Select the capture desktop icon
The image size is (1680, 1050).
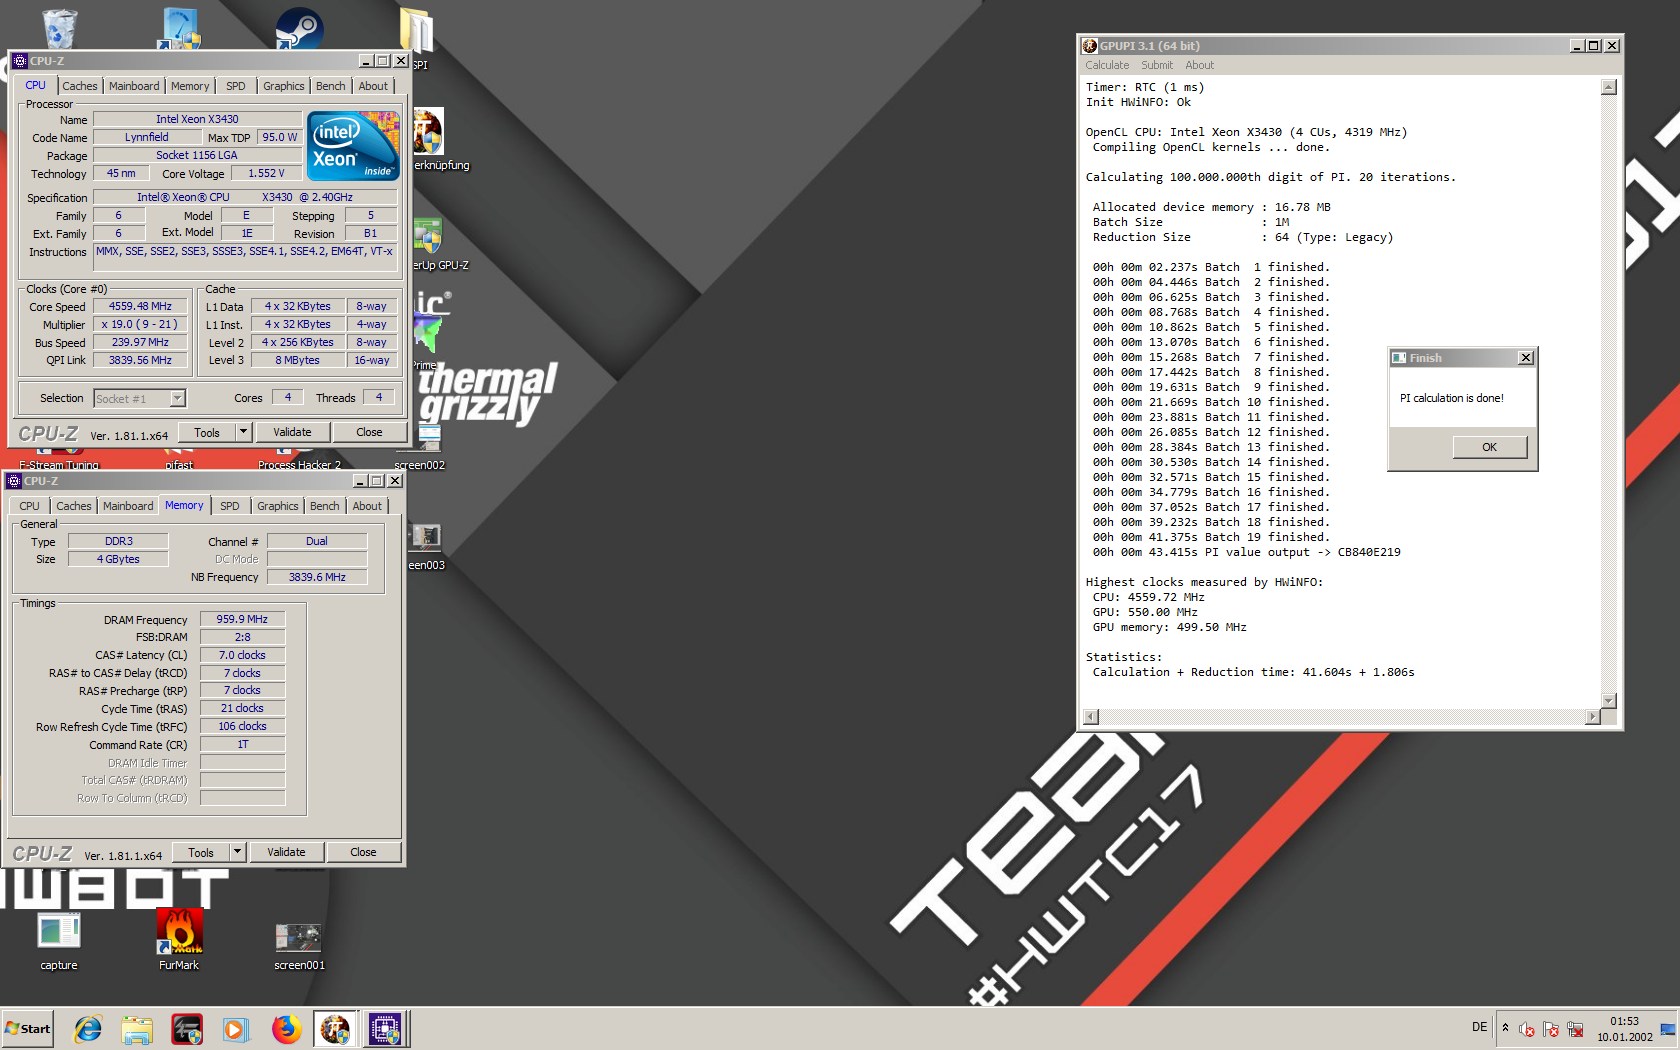59,931
